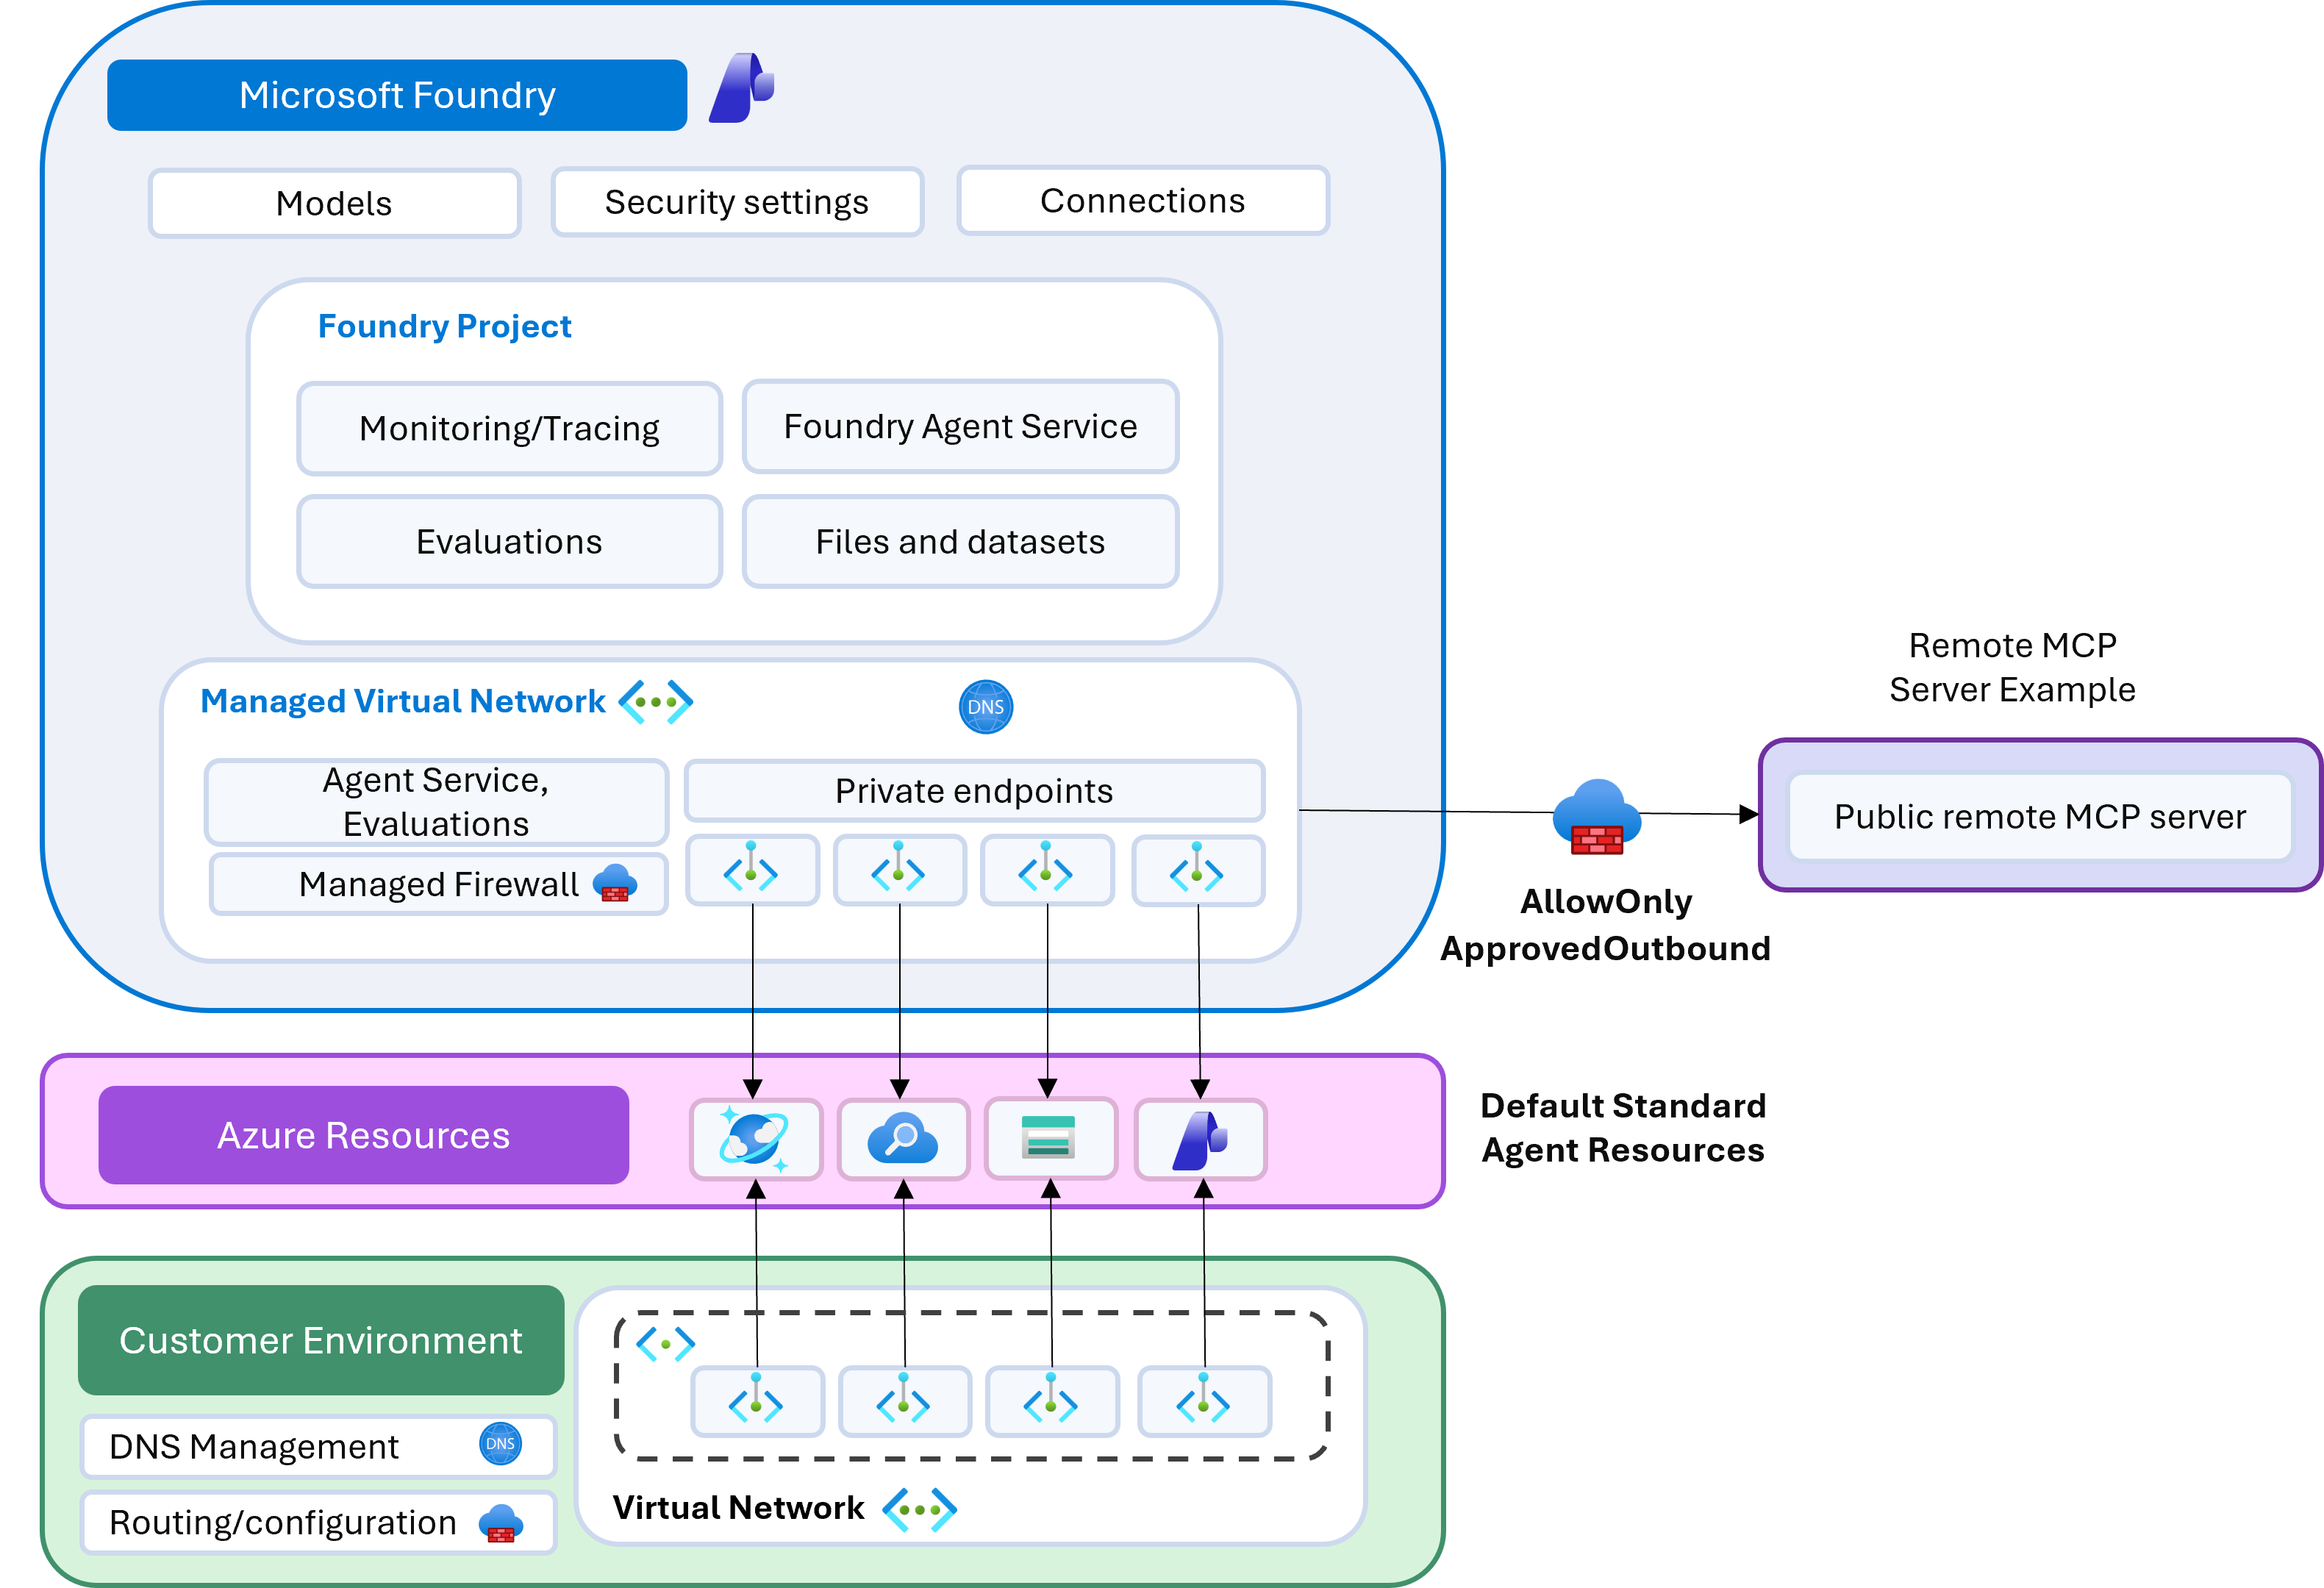
Task: Click the Microsoft Foundry logo icon beside the title
Action: tap(741, 88)
